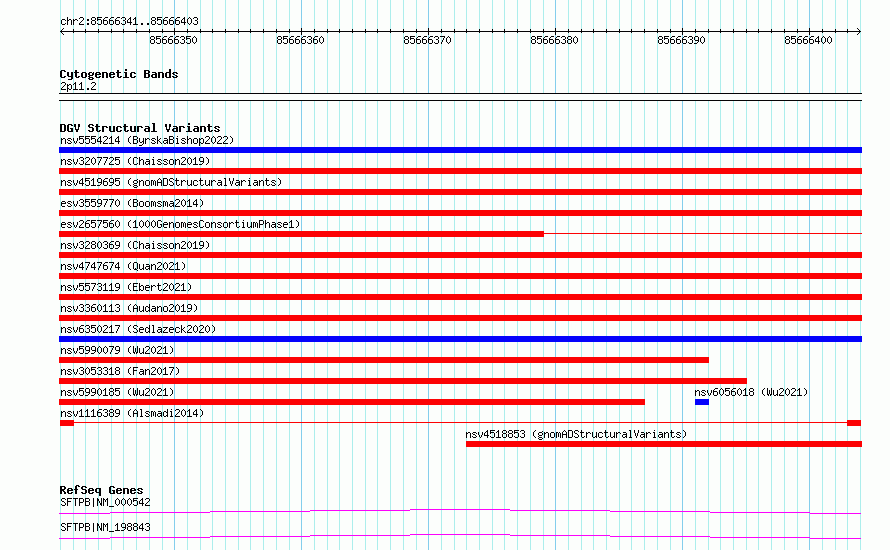
Task: Open variant nsv6350217 (Sedlazeck2020) label
Action: point(138,329)
